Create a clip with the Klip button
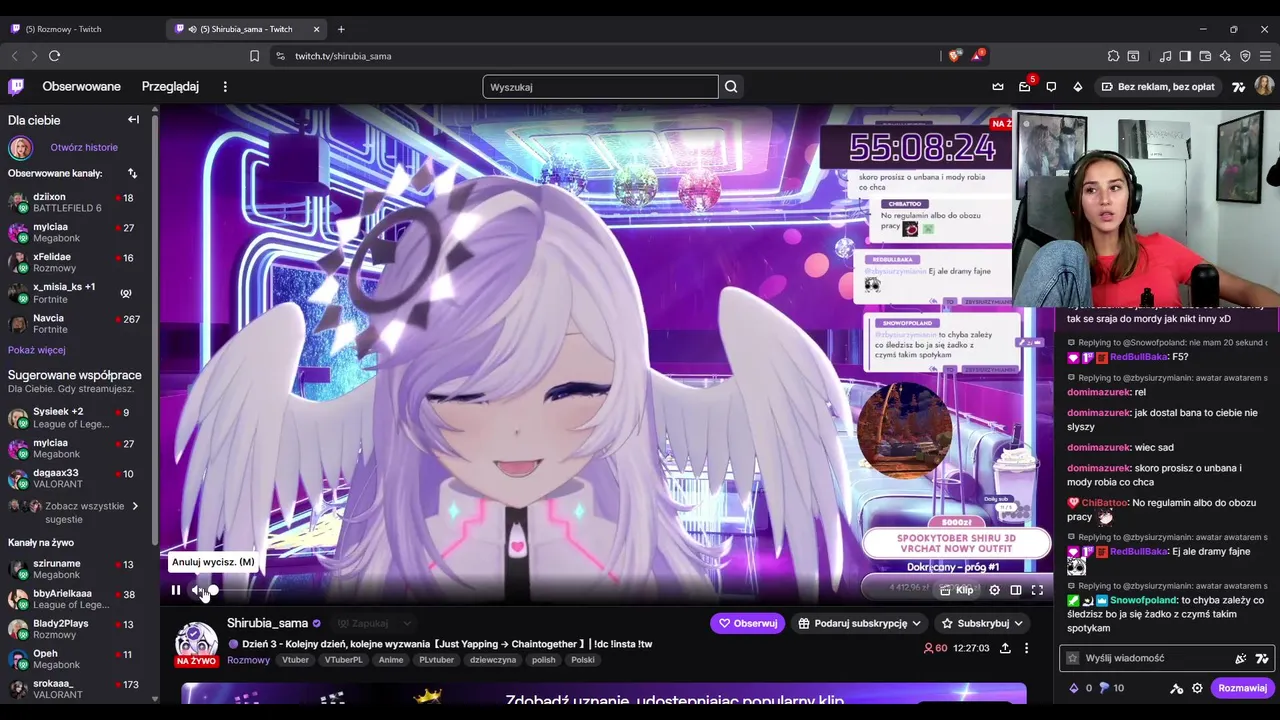 click(x=957, y=590)
